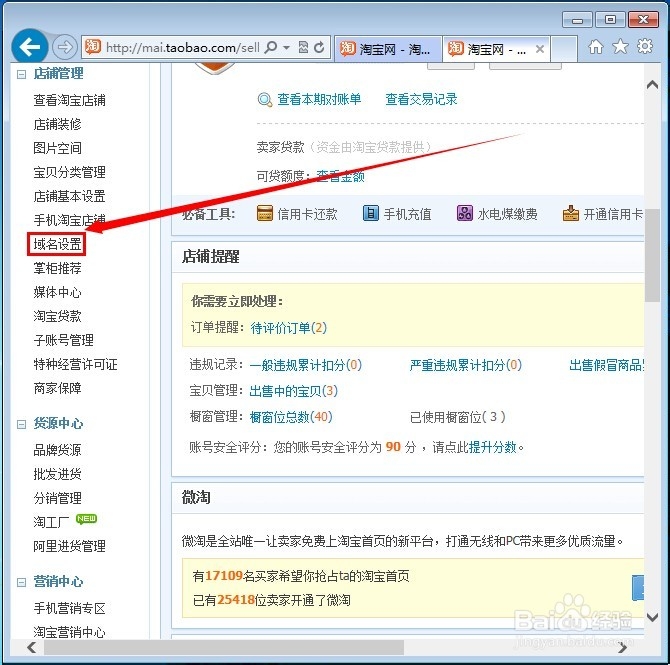Click the 信用卡还款 credit card icon

tap(265, 213)
